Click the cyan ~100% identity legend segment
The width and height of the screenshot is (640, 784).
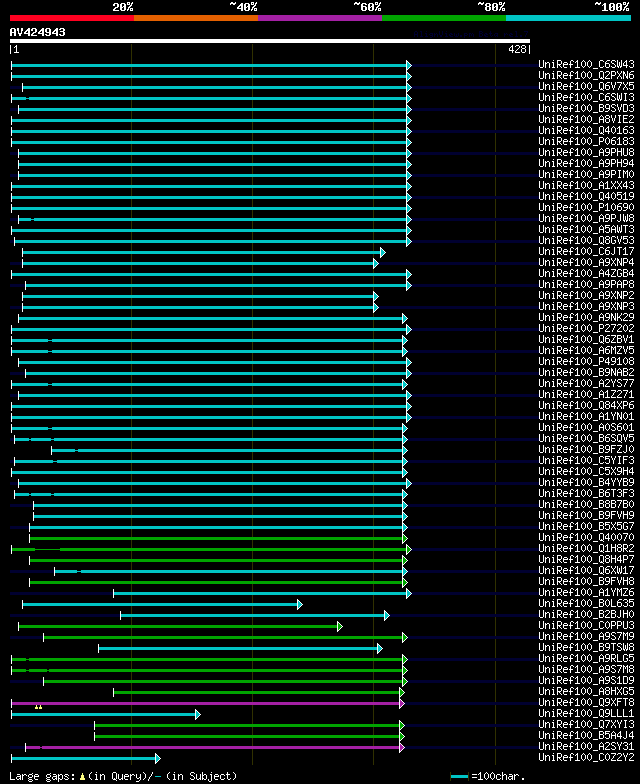568,18
